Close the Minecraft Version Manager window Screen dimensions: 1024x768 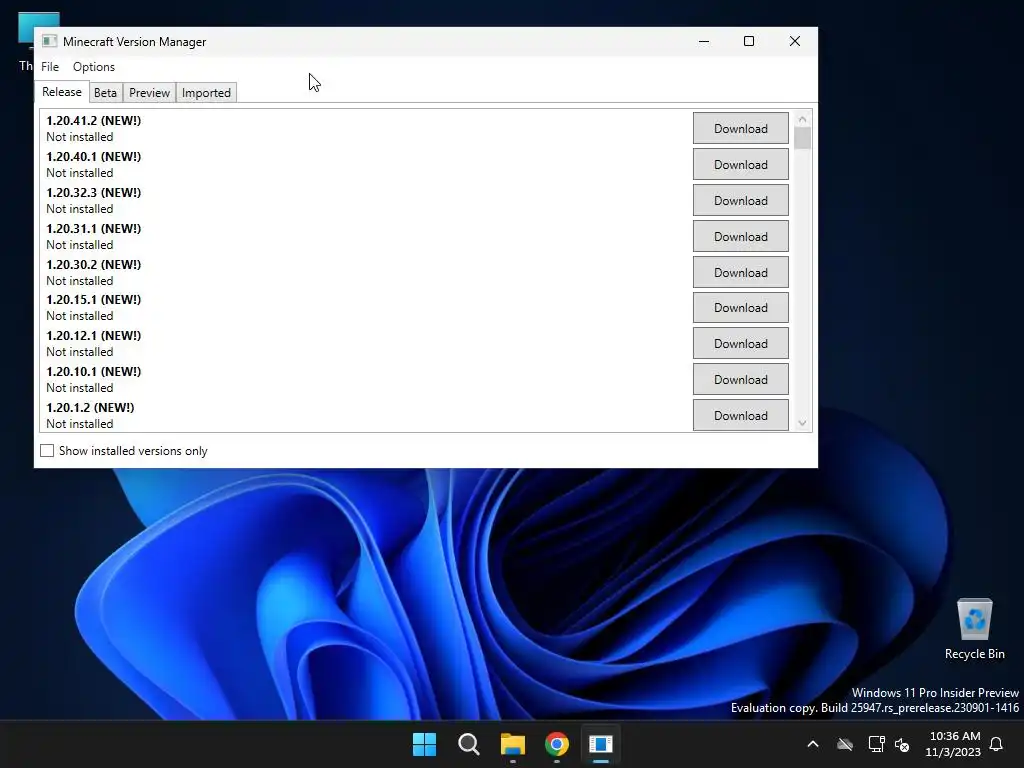tap(795, 41)
